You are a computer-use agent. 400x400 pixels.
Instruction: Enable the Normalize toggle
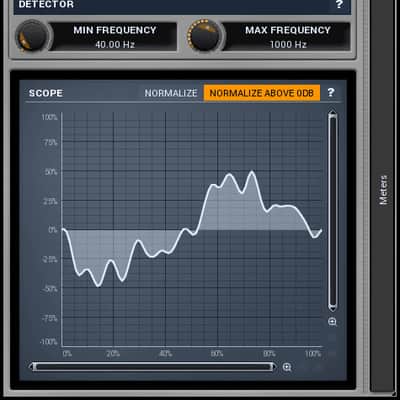(x=171, y=93)
